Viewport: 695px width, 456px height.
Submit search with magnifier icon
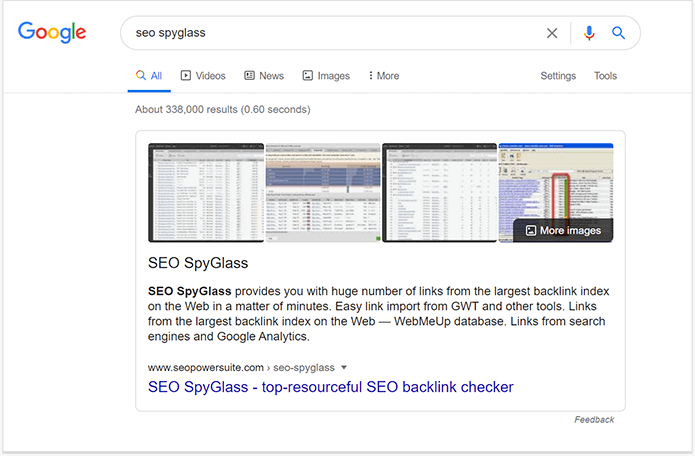pos(618,33)
